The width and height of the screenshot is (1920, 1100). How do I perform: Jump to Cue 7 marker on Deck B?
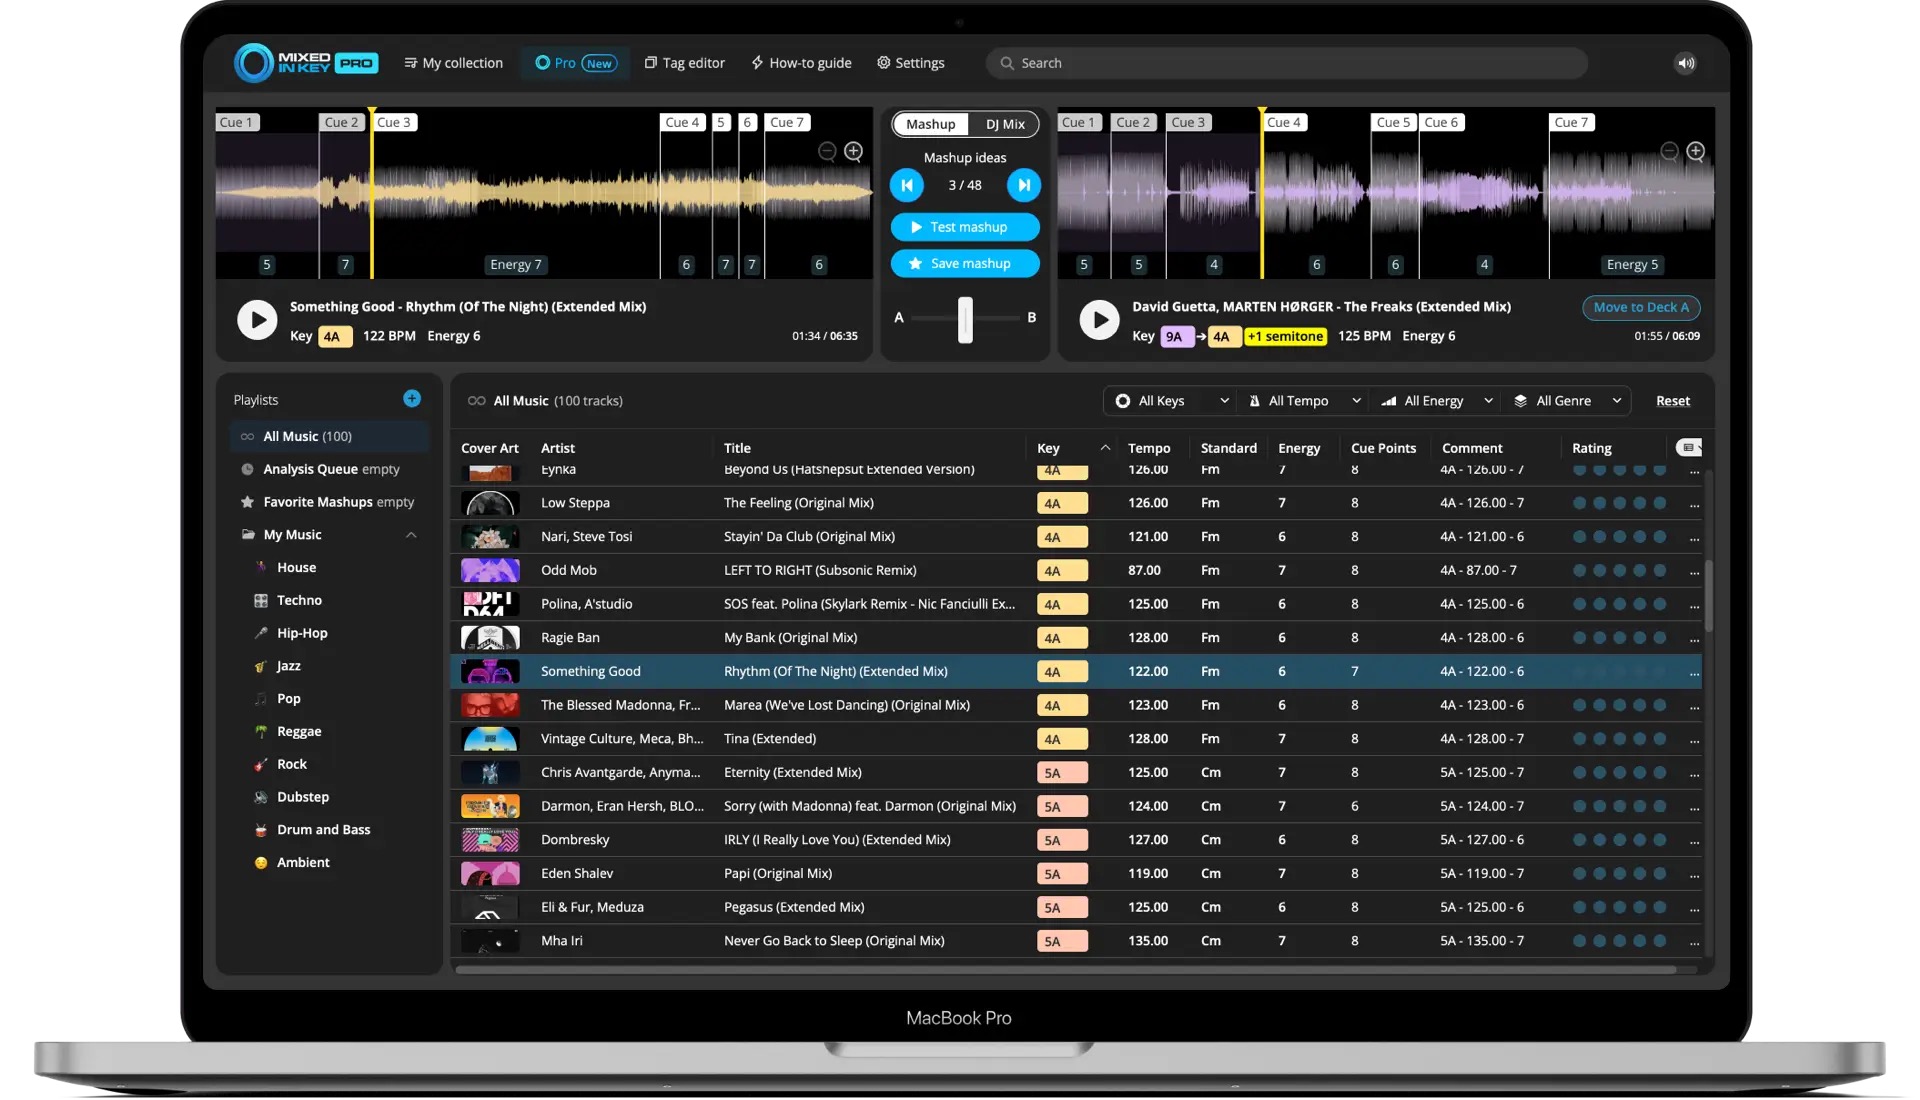pyautogui.click(x=1571, y=123)
